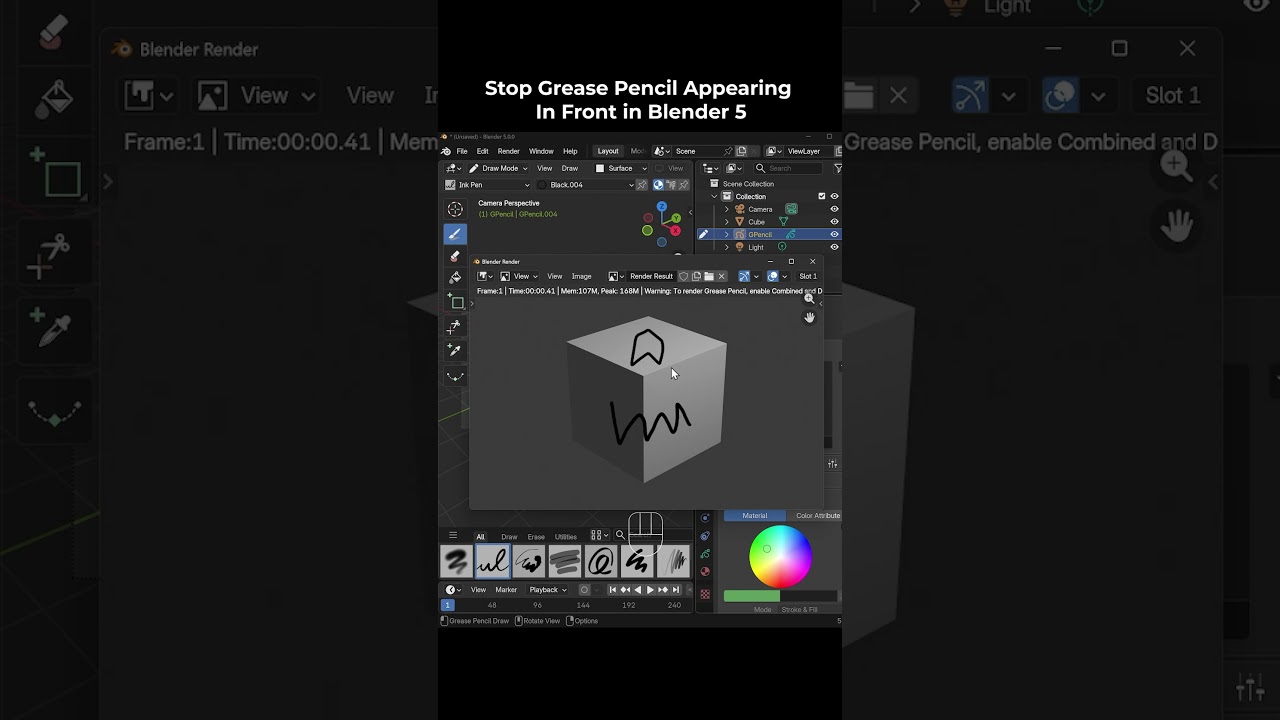Click Slot 1 in render window
The image size is (1280, 720).
point(808,276)
